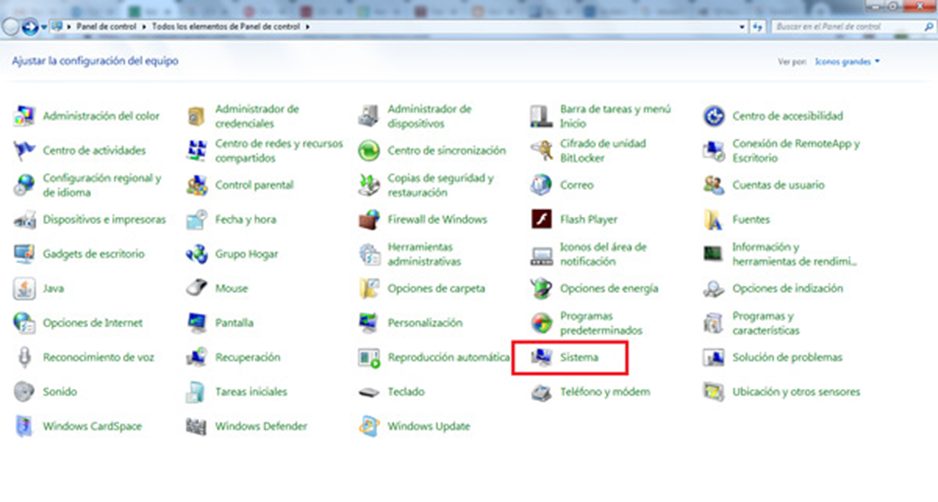938x502 pixels.
Task: Open Teléfono y módem link
Action: (x=605, y=392)
